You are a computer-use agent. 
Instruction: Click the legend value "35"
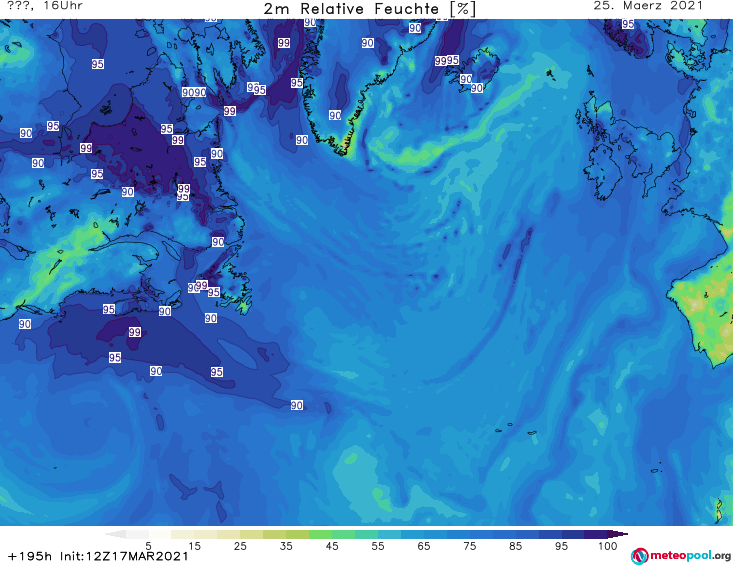[286, 546]
